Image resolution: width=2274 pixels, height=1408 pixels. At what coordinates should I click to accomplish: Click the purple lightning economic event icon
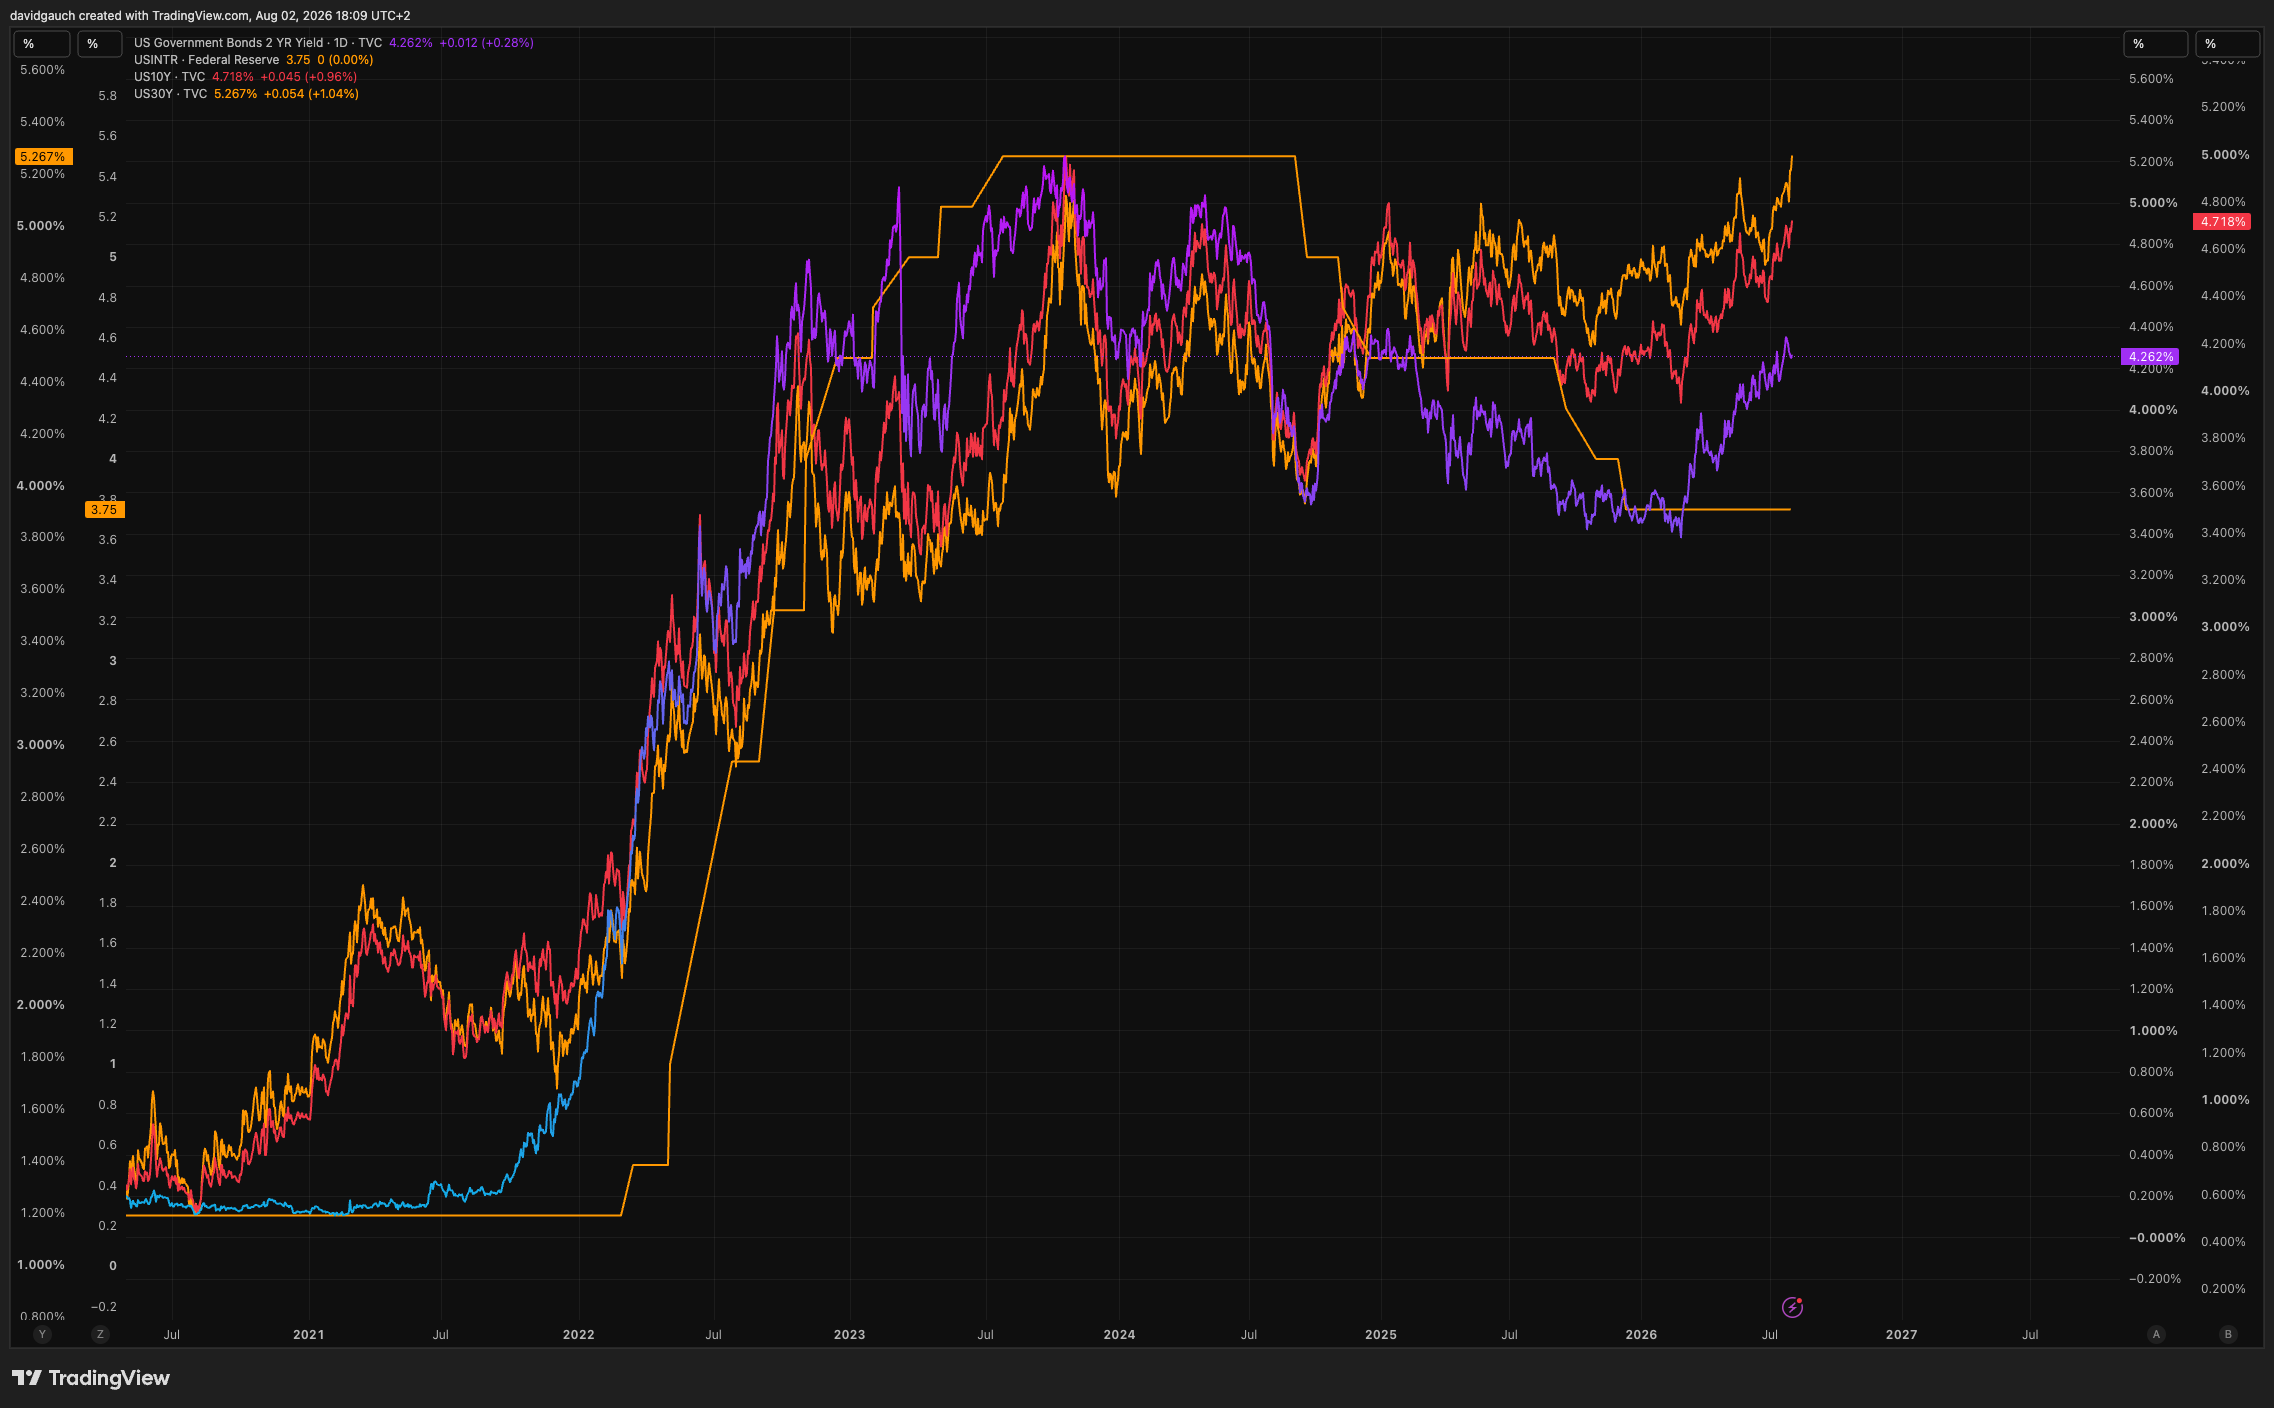[x=1792, y=1307]
